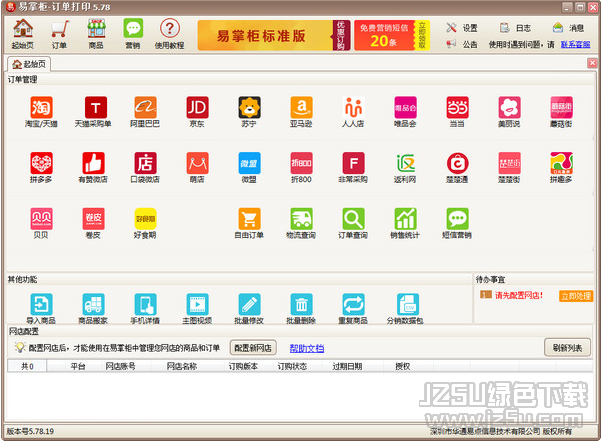This screenshot has width=601, height=446.
Task: Click the 联系客服 link
Action: [x=575, y=44]
